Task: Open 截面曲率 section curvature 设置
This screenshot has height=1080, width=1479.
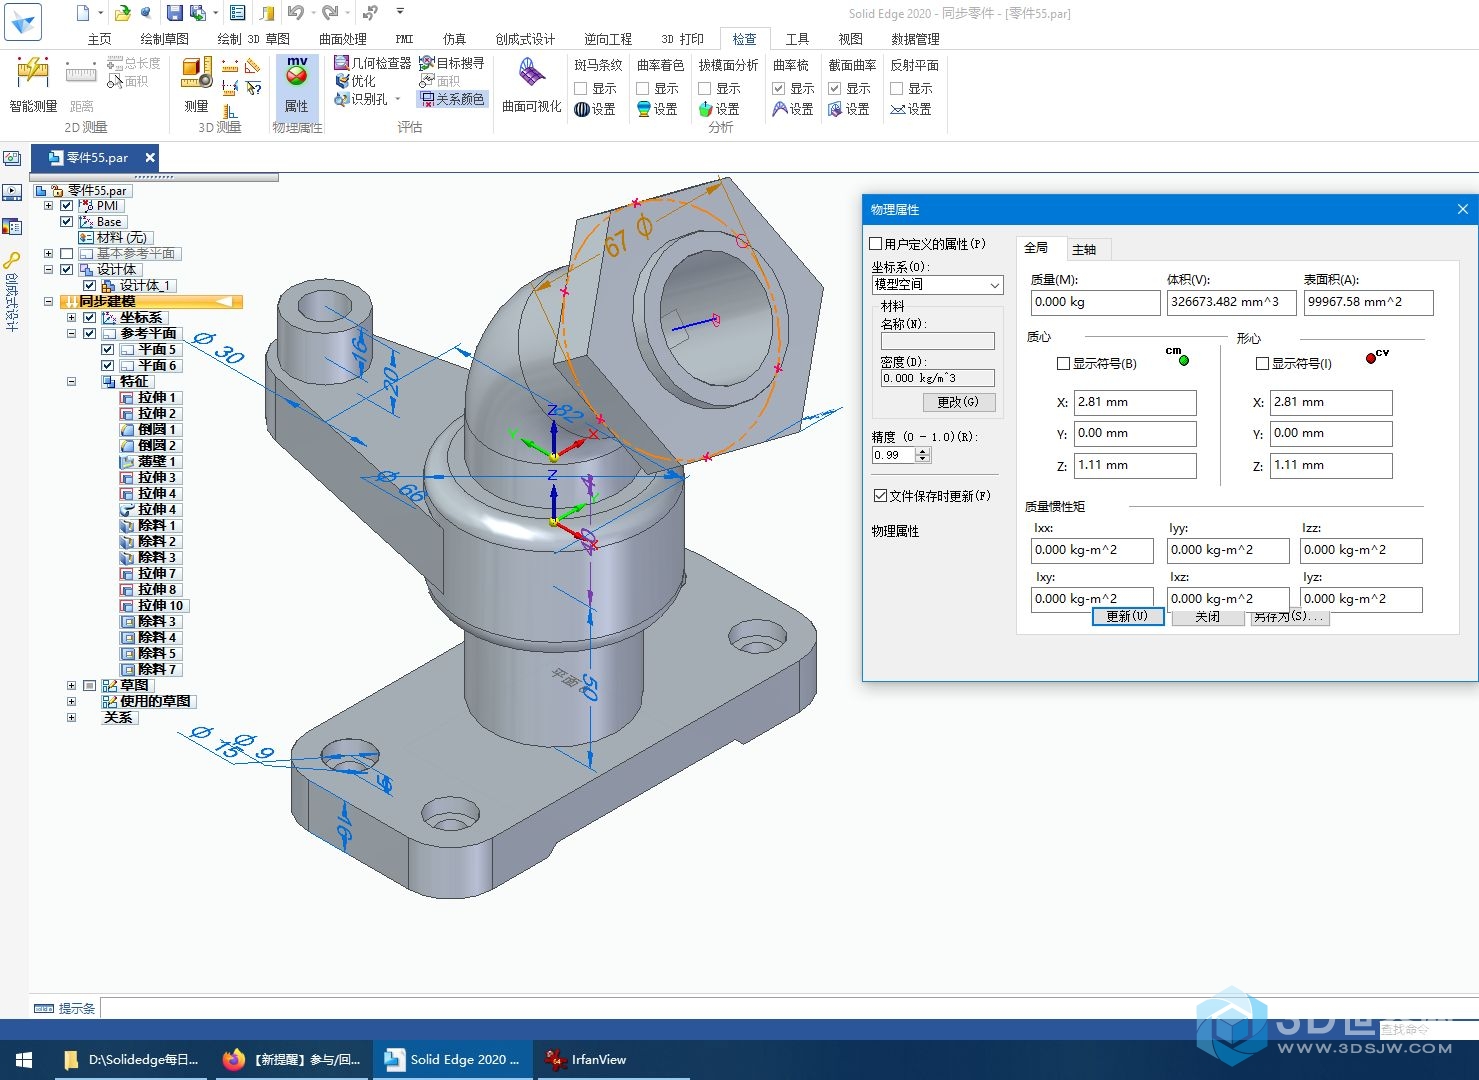Action: point(849,109)
